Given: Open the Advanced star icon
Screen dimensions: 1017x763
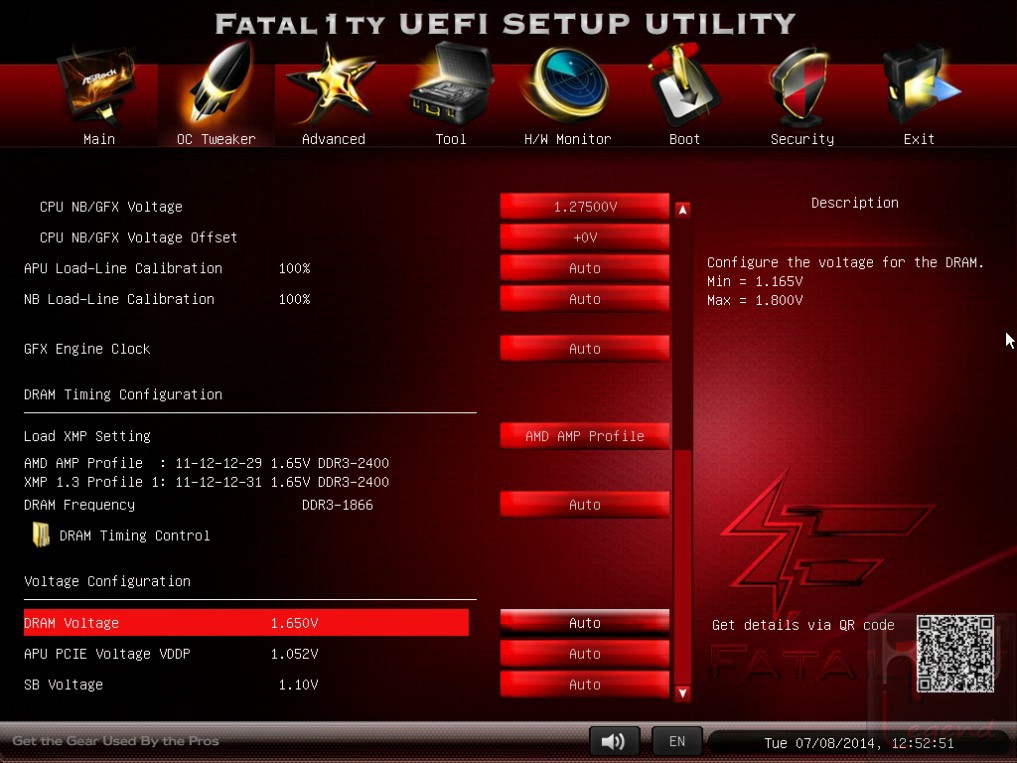Looking at the screenshot, I should pyautogui.click(x=331, y=84).
